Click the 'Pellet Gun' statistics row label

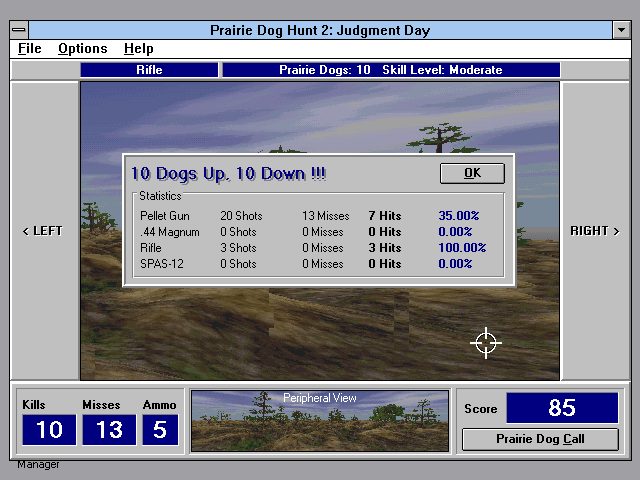(164, 216)
